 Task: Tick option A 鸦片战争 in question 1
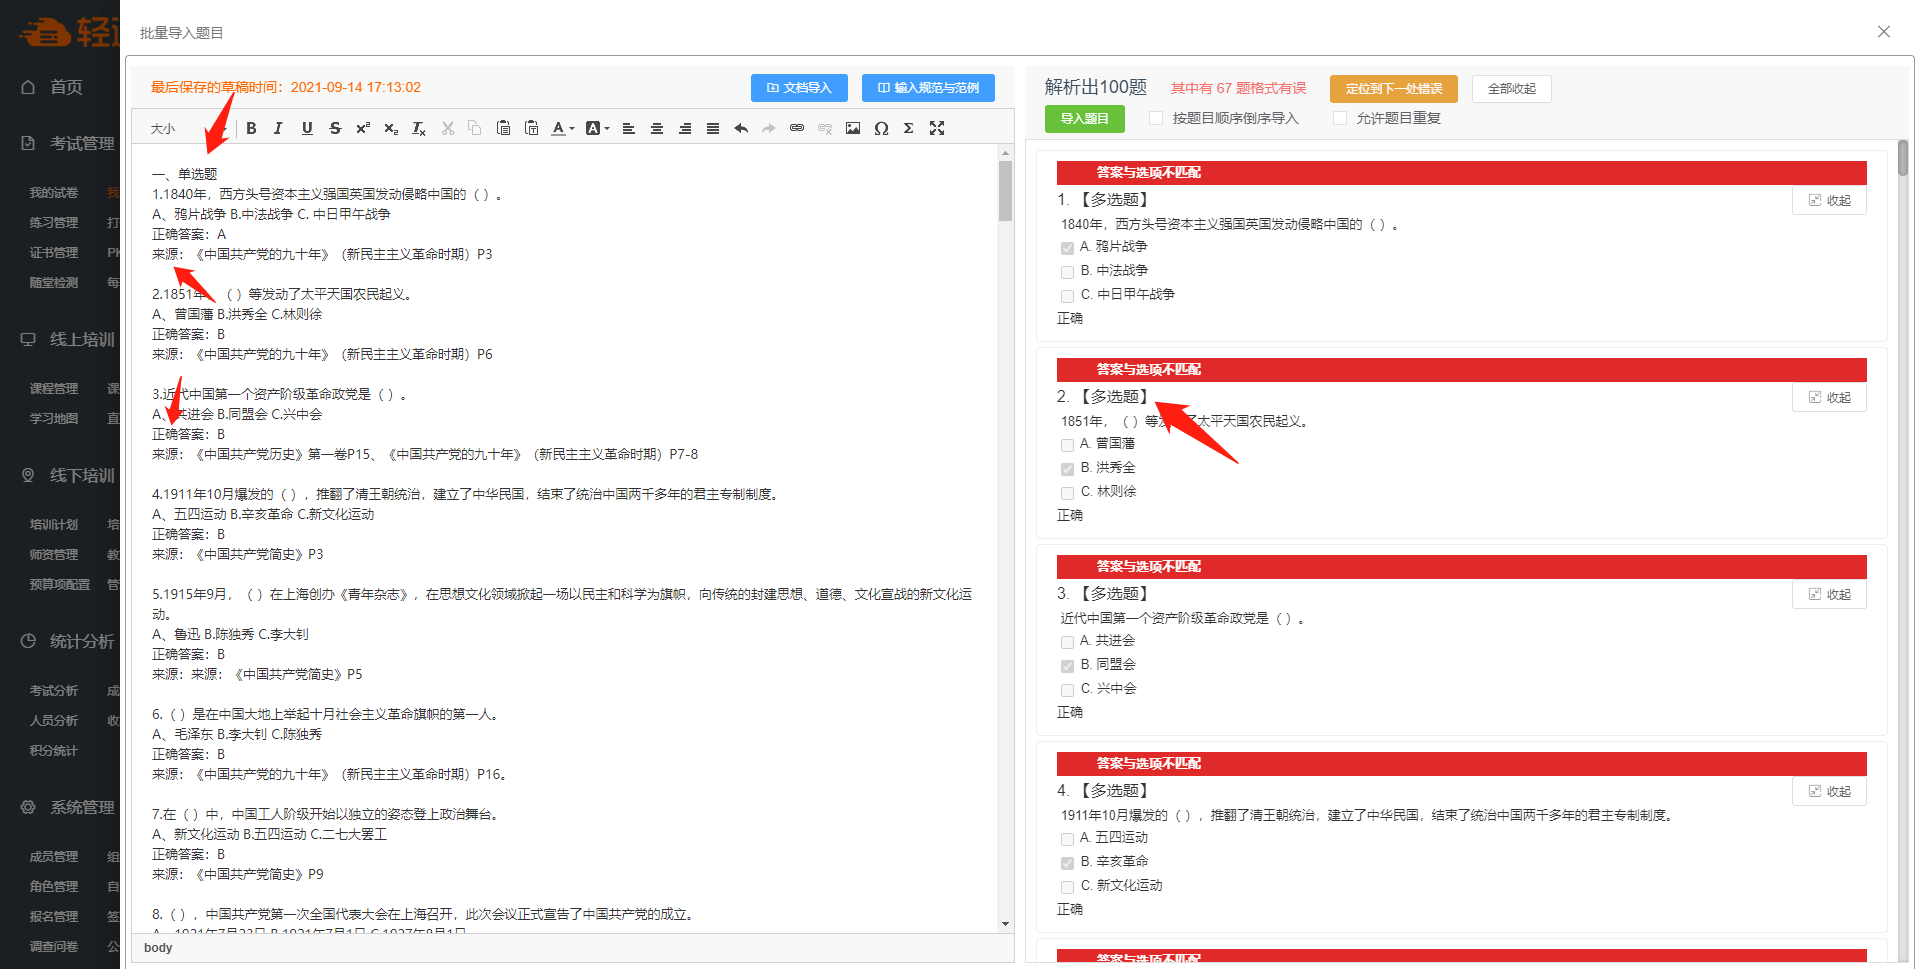point(1067,247)
